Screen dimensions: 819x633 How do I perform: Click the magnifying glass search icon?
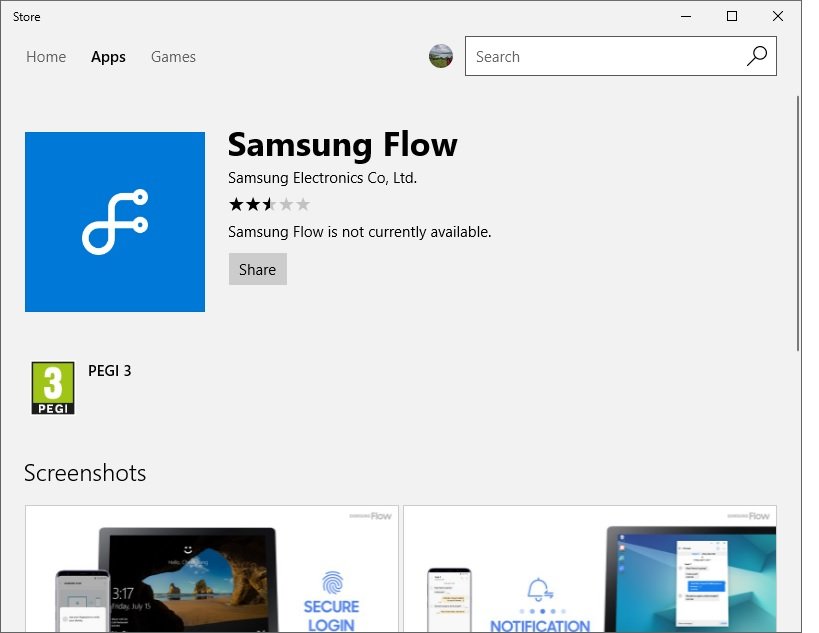click(x=756, y=56)
